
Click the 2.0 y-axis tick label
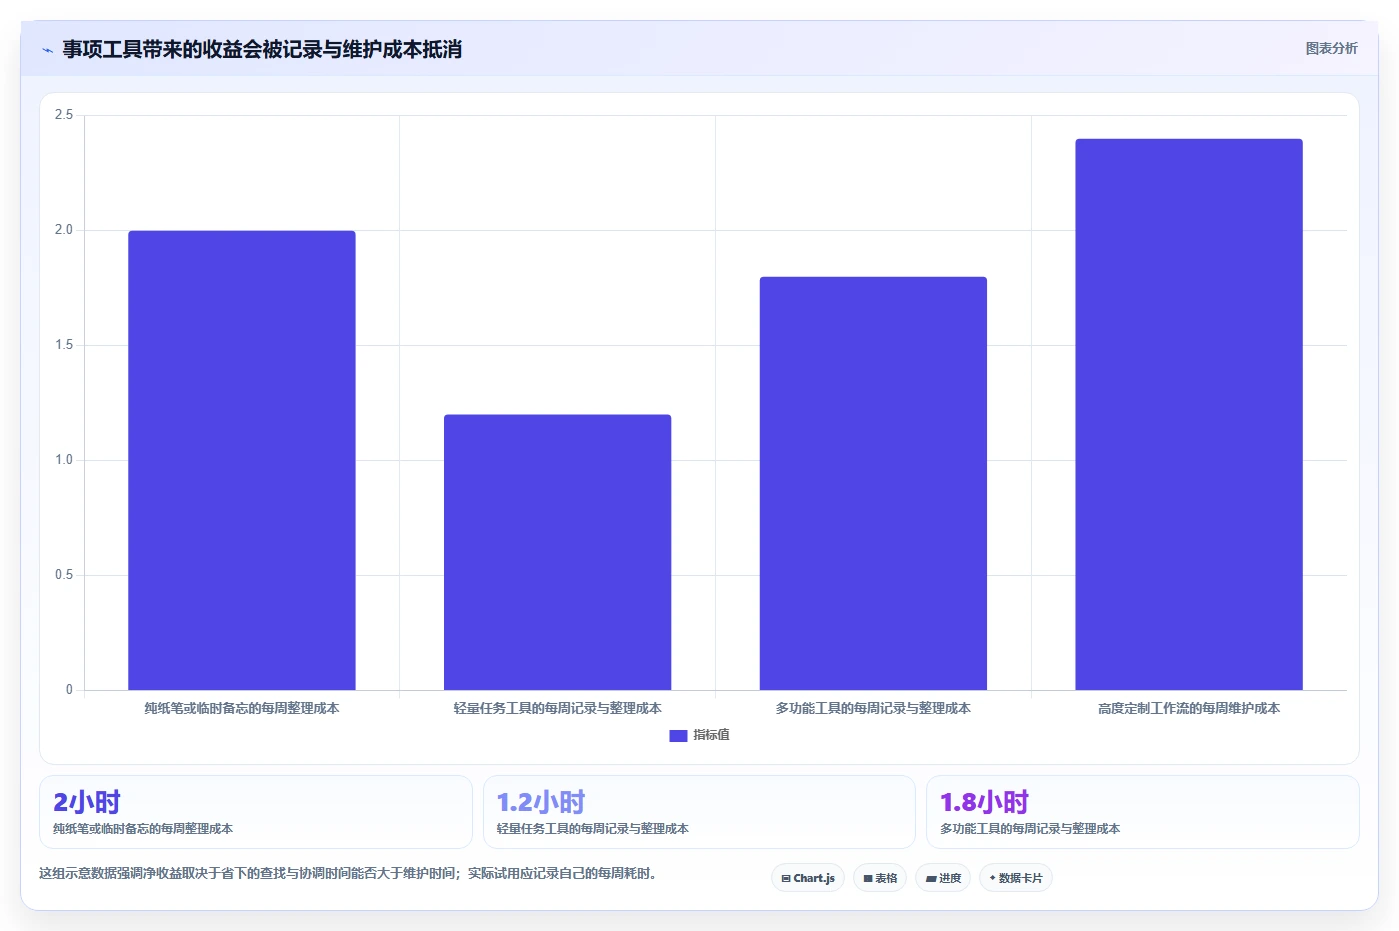tap(64, 230)
